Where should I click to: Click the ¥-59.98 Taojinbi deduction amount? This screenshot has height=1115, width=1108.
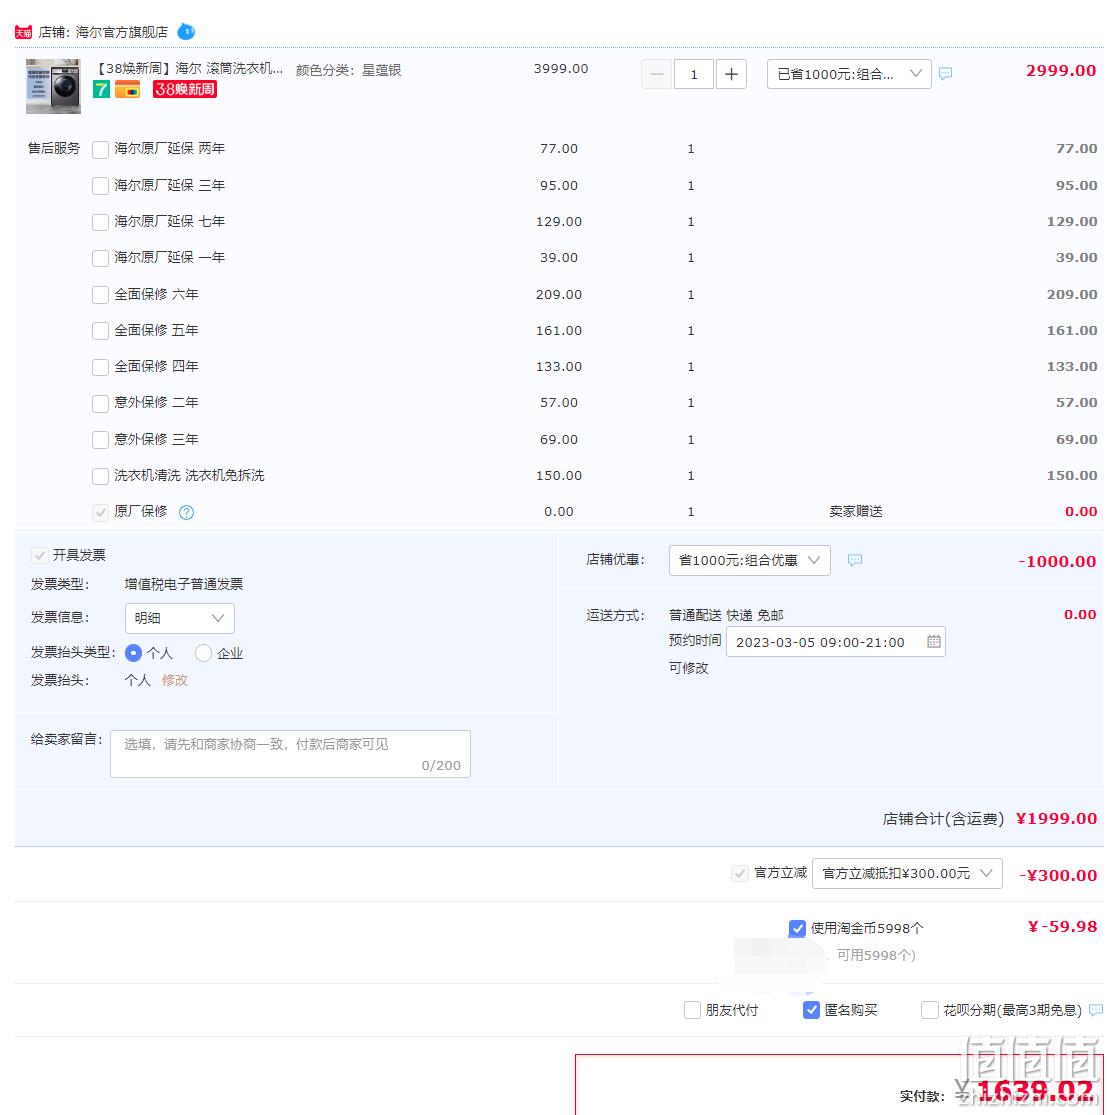[1062, 927]
